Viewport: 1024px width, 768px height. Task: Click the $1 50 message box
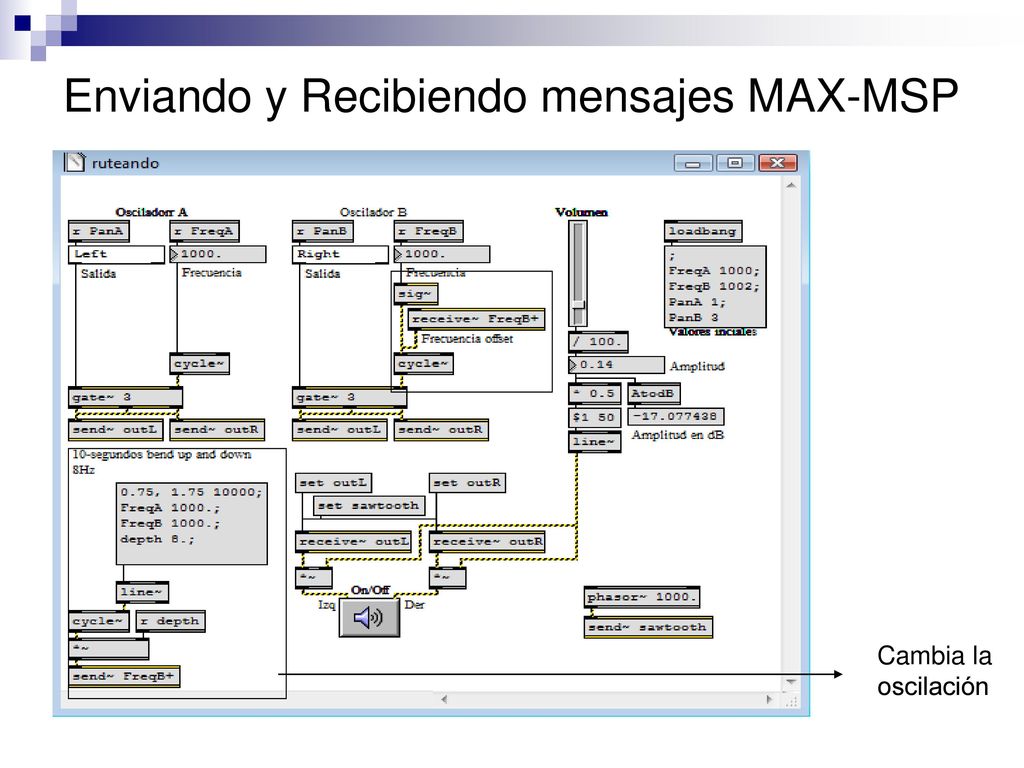coord(594,417)
